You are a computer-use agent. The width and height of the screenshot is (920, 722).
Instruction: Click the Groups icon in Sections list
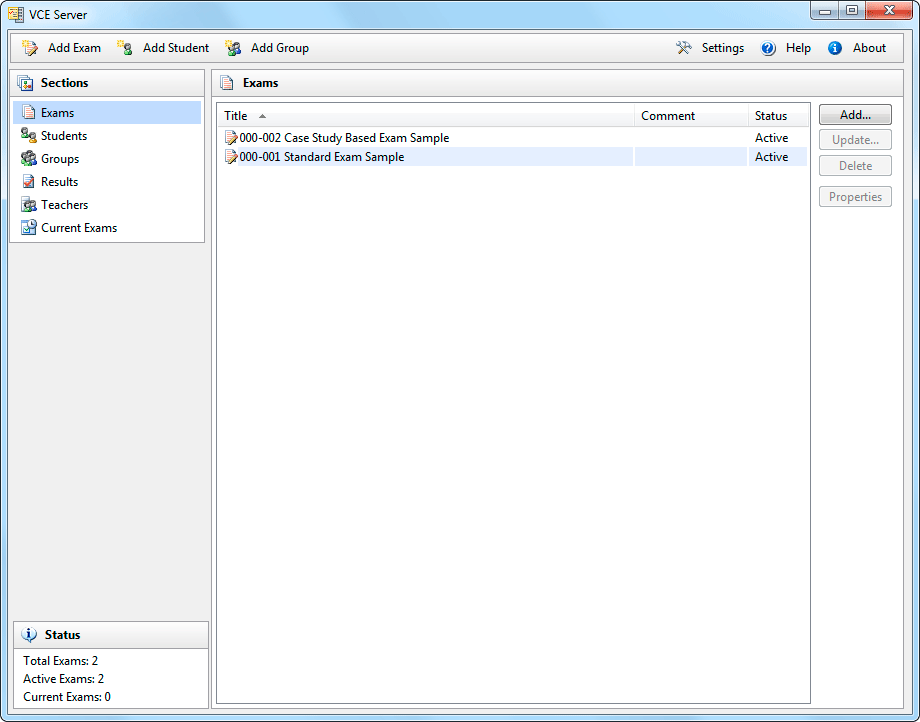[x=28, y=158]
